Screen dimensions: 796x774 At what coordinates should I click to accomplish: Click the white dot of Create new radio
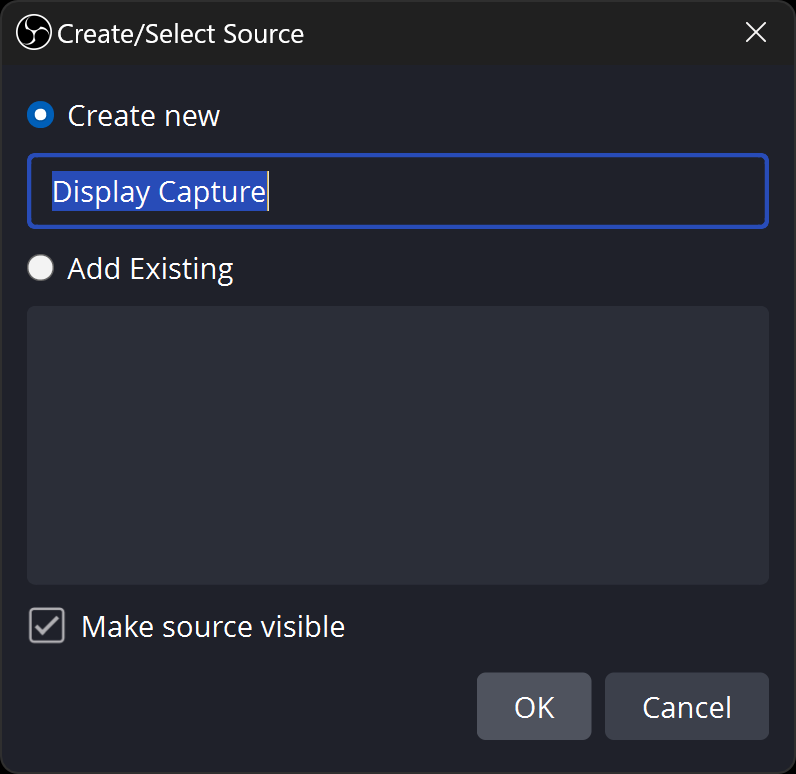pos(40,116)
